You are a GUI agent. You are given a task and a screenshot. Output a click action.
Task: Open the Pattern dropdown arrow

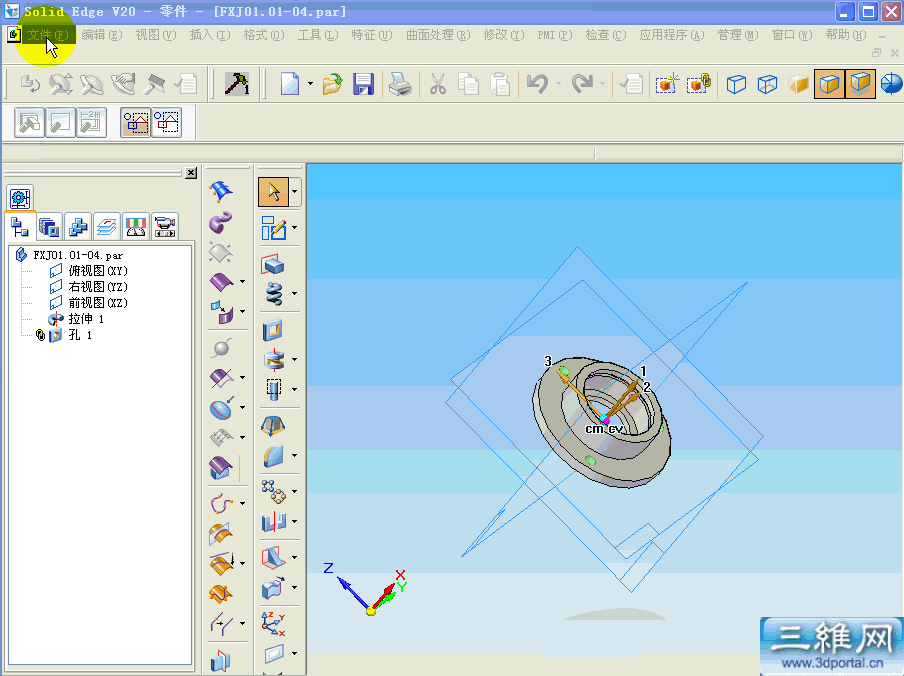(295, 492)
